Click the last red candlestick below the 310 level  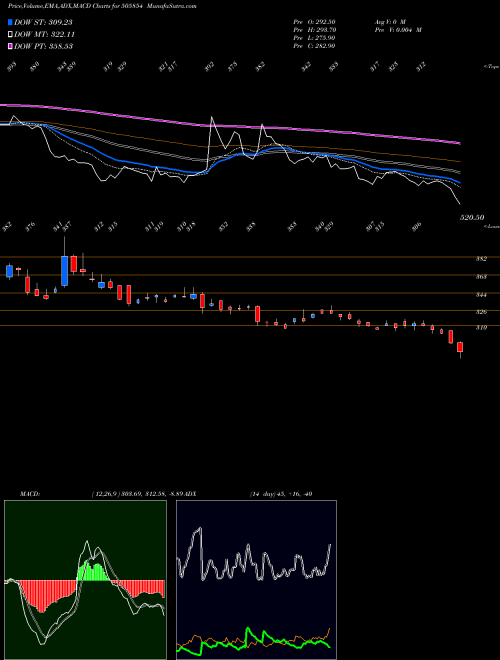(x=460, y=347)
